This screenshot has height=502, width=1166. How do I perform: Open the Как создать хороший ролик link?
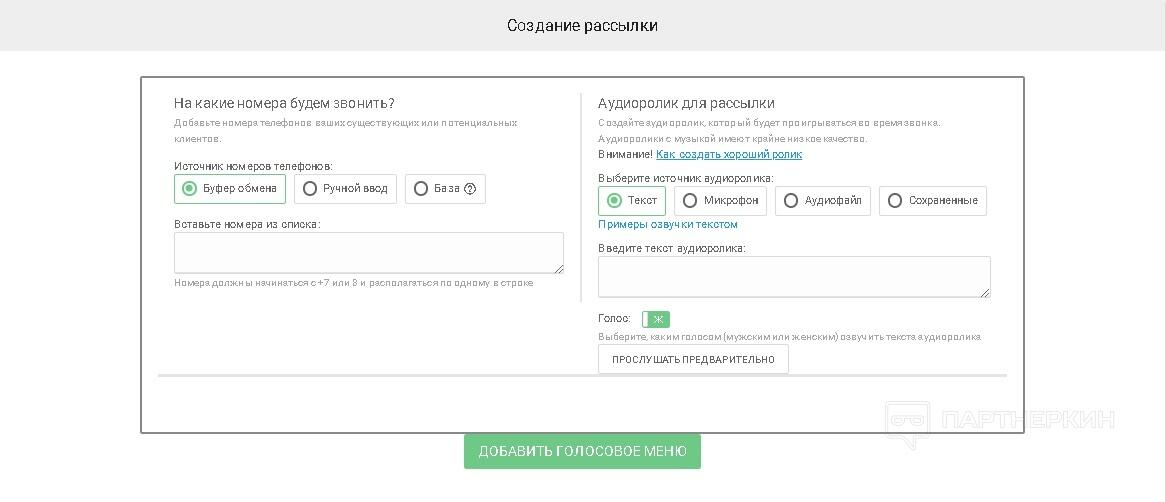(x=729, y=155)
